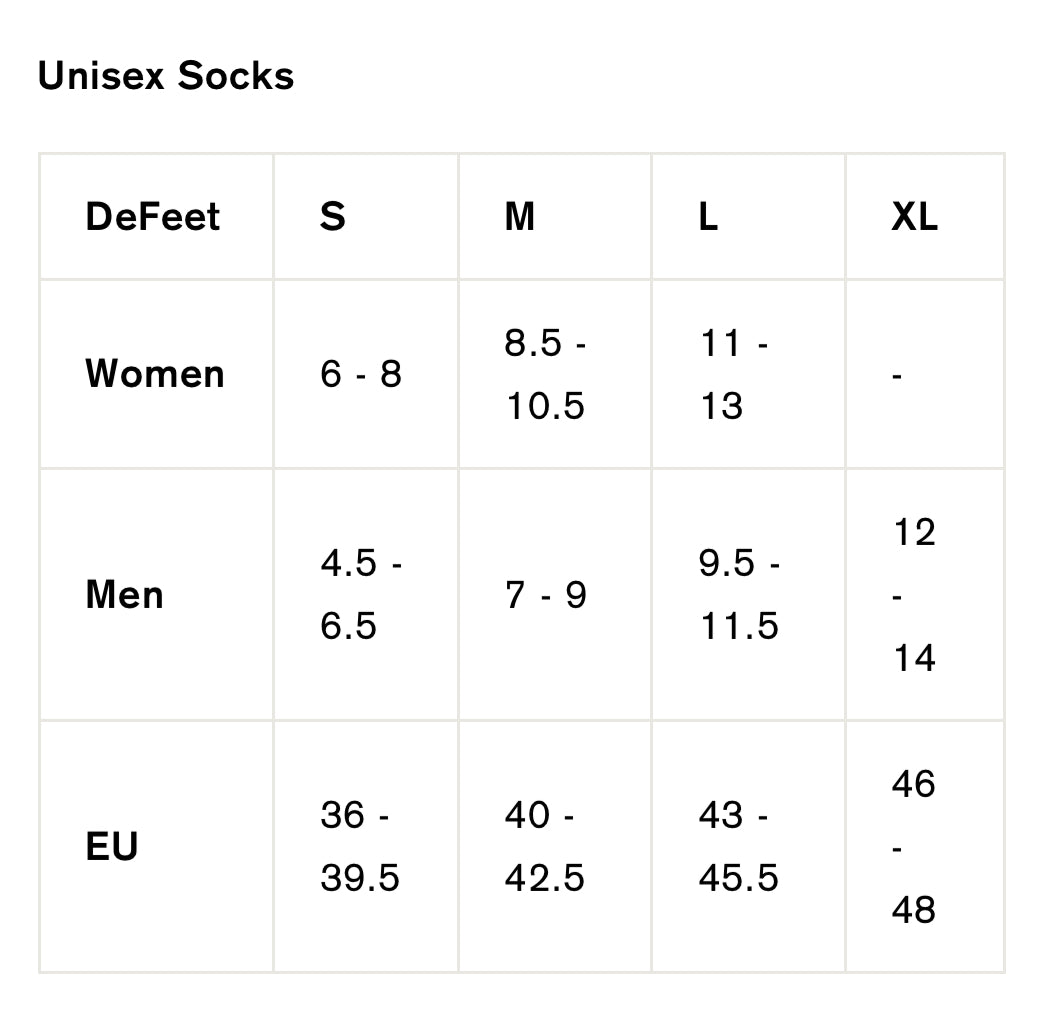Click EU XL size 46 - 48

pyautogui.click(x=914, y=846)
